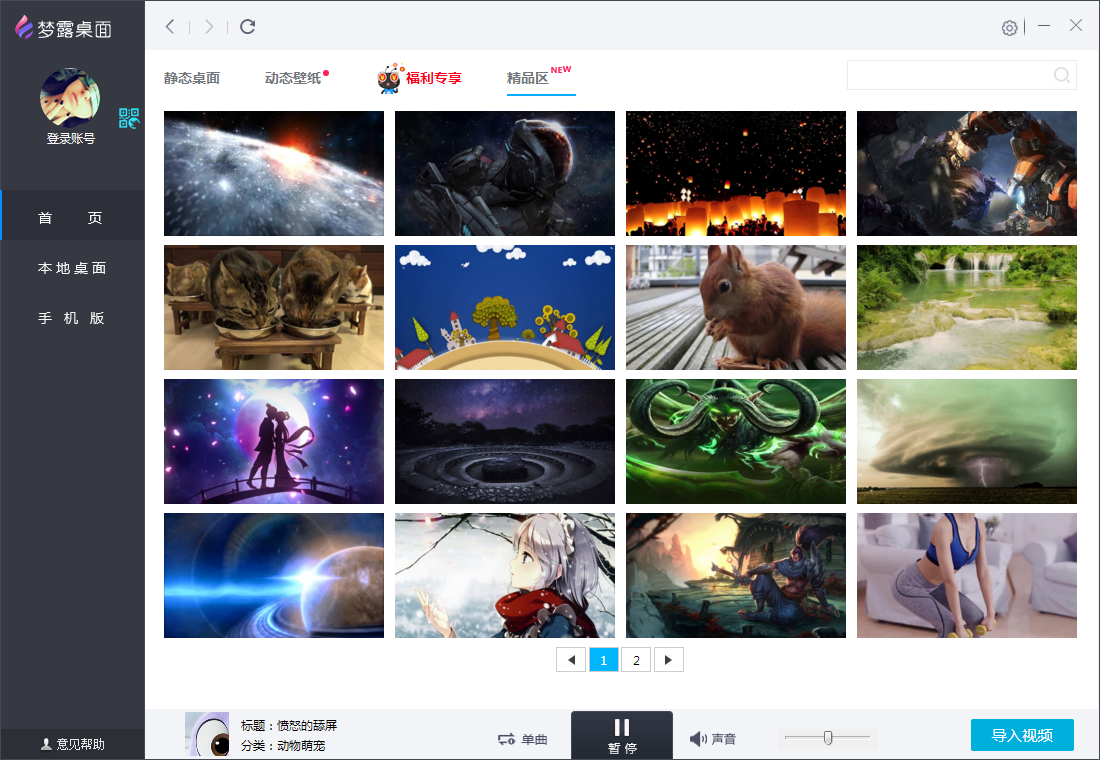Select the armored space soldier wallpaper

tap(504, 173)
